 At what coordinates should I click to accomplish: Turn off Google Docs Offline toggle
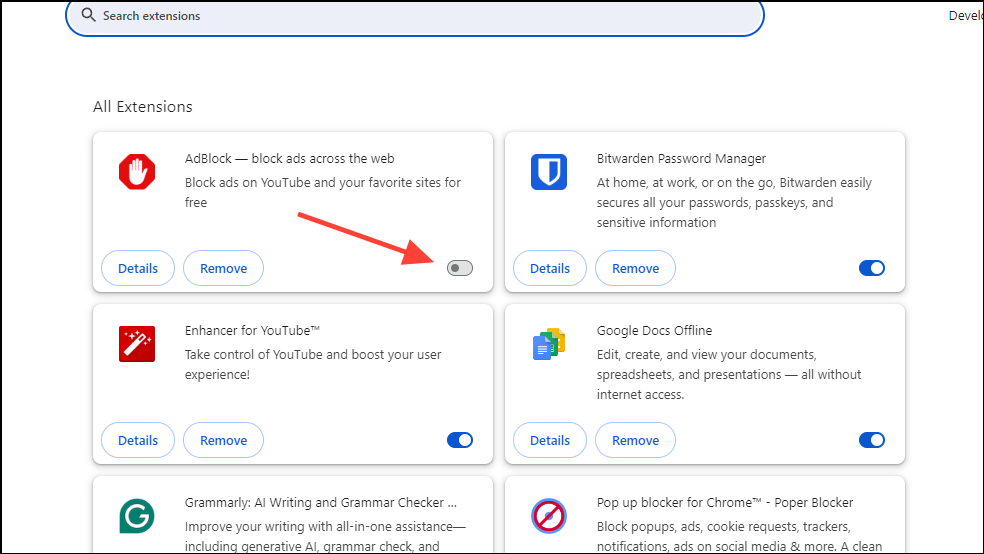(x=872, y=440)
